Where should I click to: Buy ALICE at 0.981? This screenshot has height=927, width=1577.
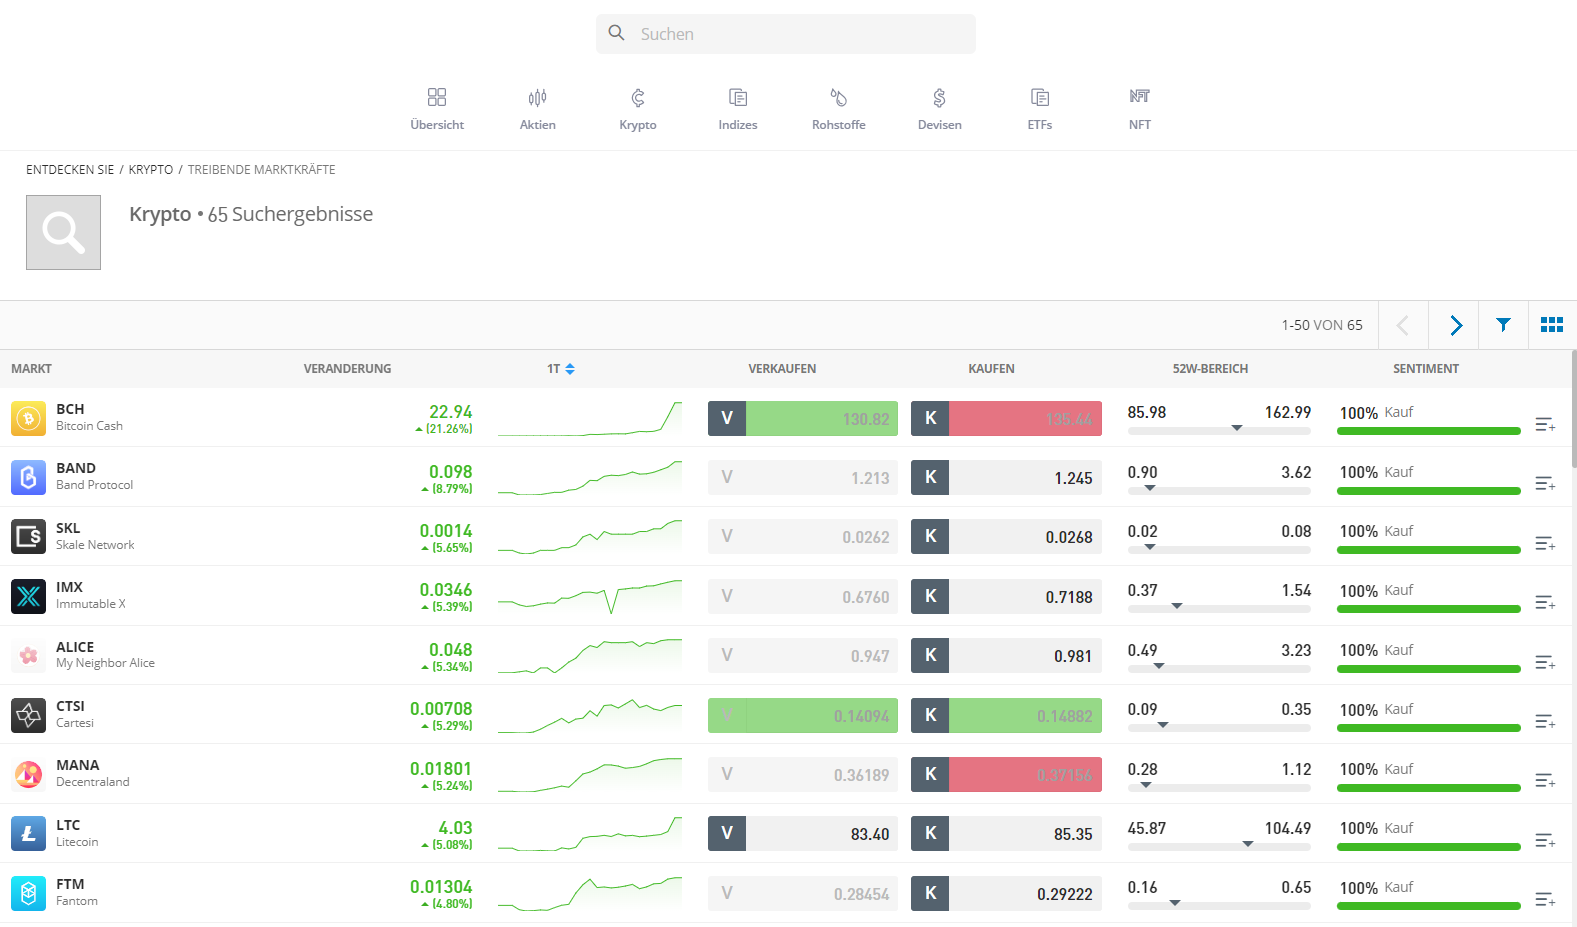[1006, 656]
